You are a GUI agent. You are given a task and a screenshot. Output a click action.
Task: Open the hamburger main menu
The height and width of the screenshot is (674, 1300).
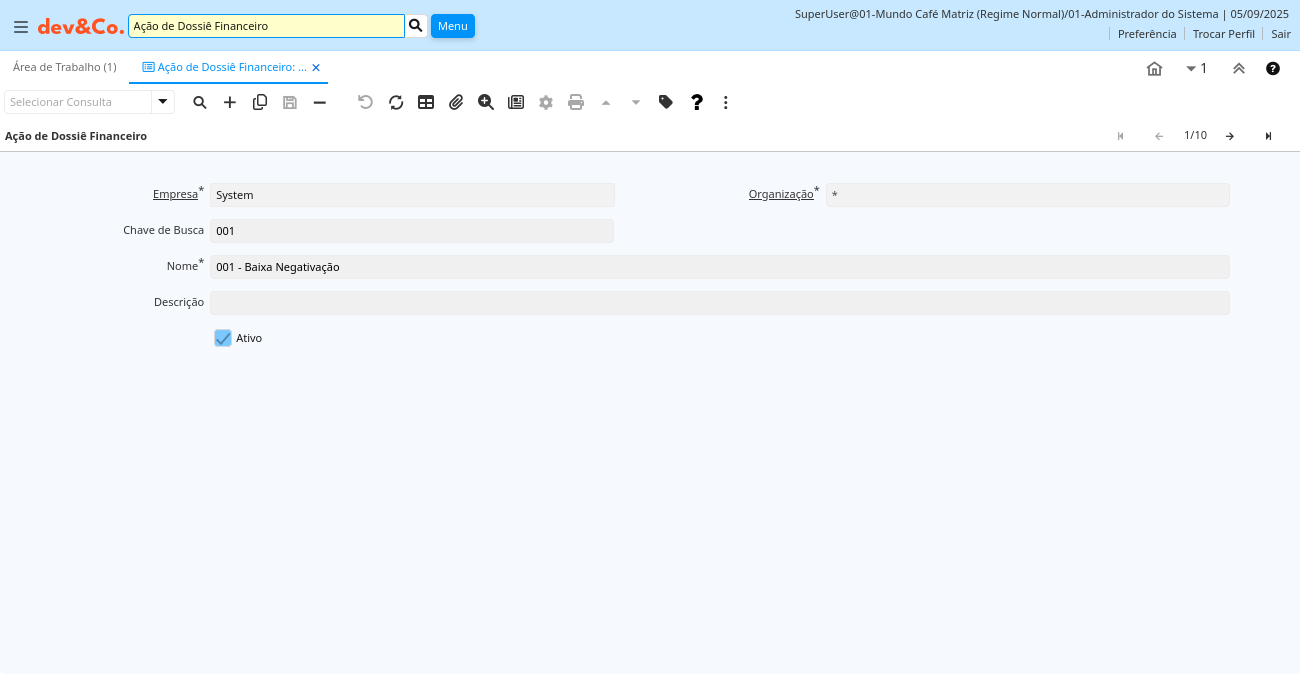20,26
